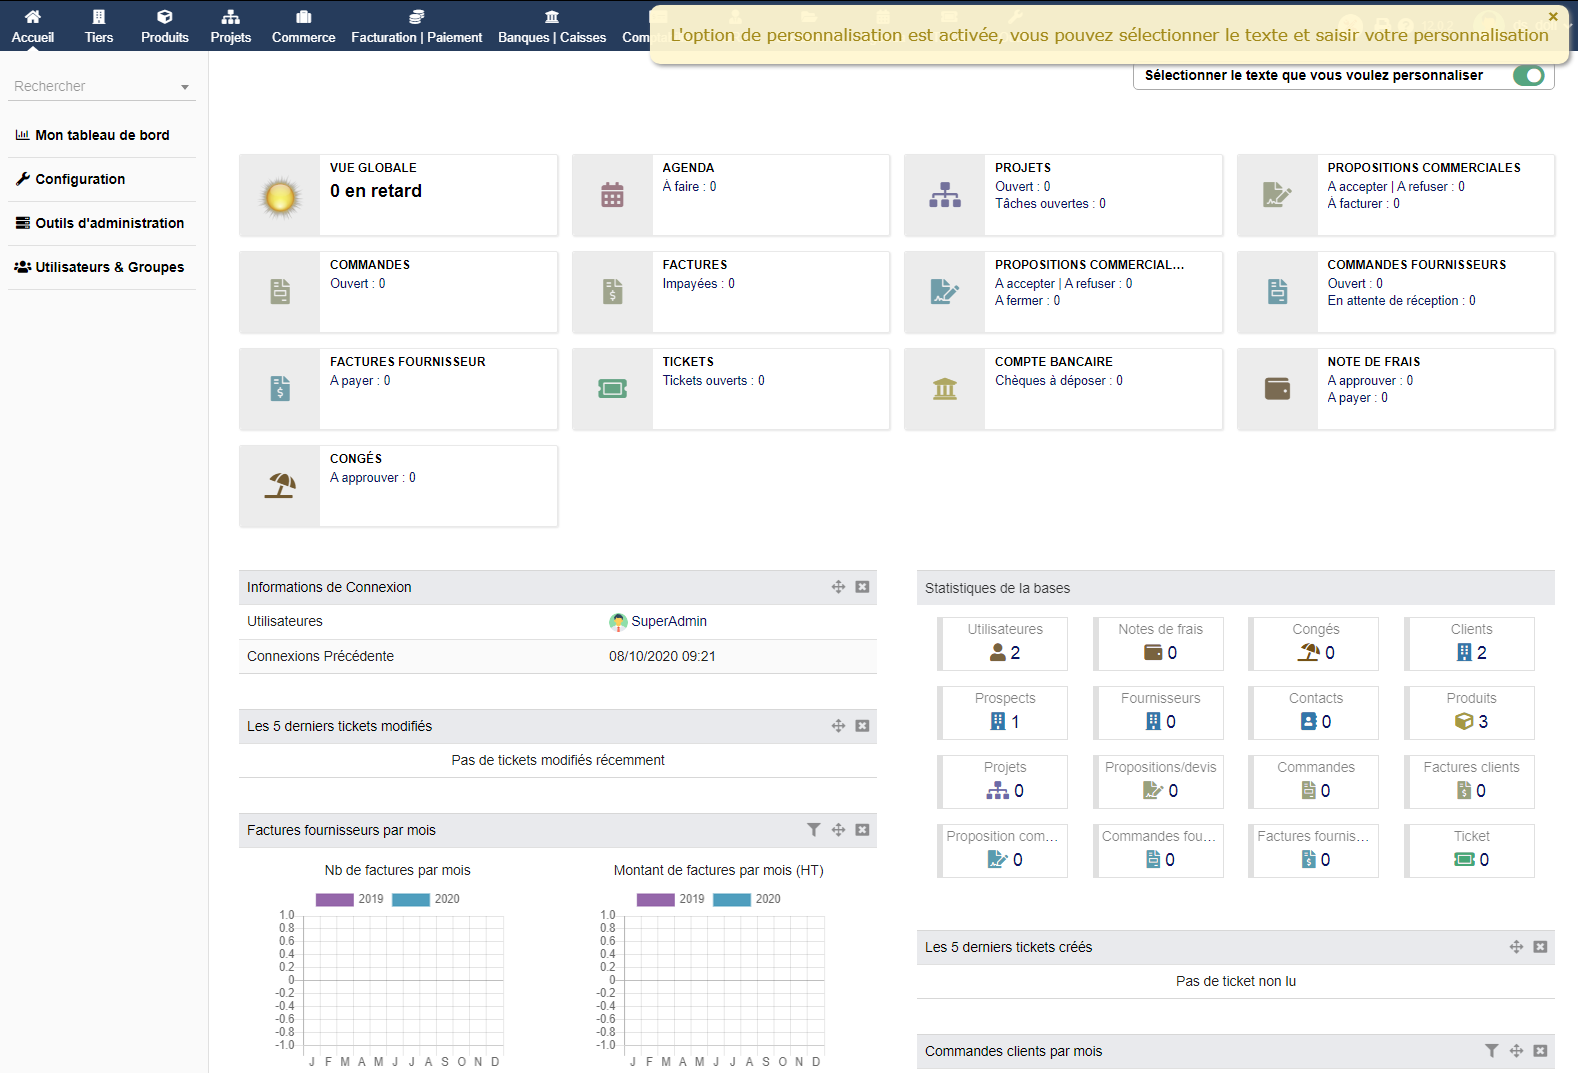Viewport: 1578px width, 1073px height.
Task: Open filter on Commandes clients par mois
Action: [1491, 1051]
